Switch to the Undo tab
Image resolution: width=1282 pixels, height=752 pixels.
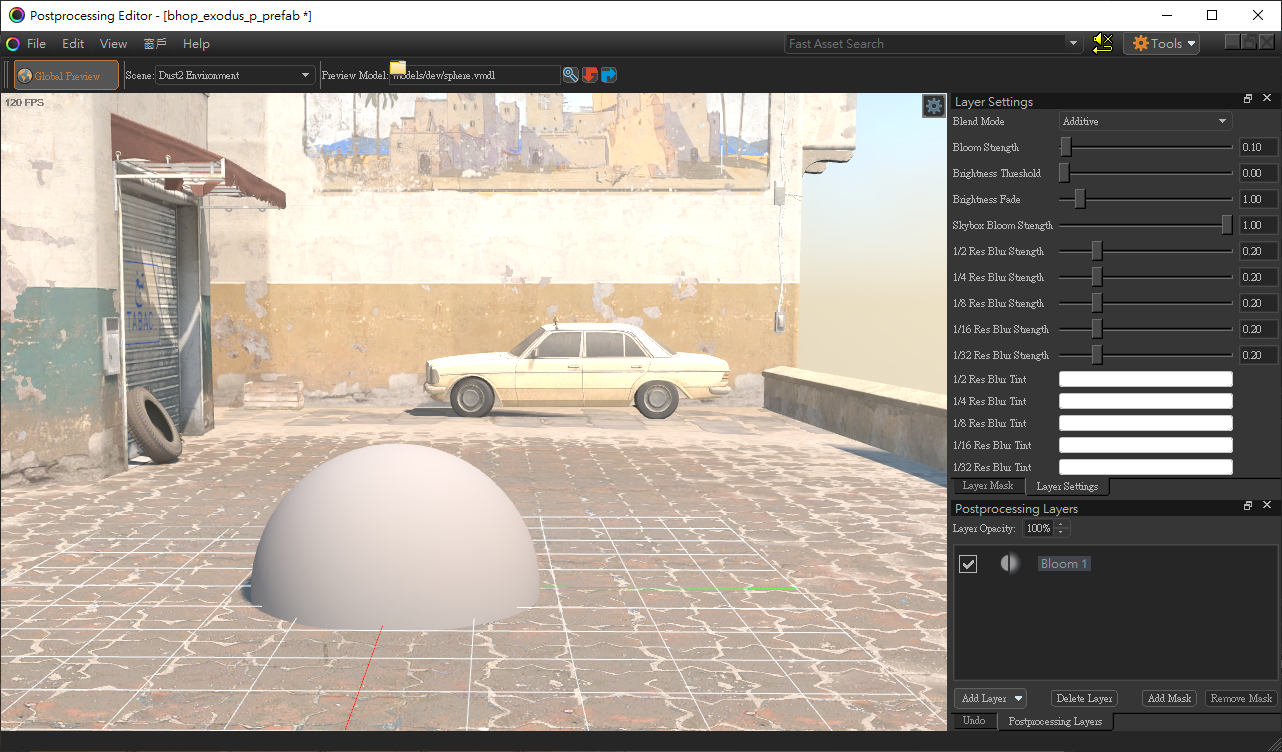[974, 721]
